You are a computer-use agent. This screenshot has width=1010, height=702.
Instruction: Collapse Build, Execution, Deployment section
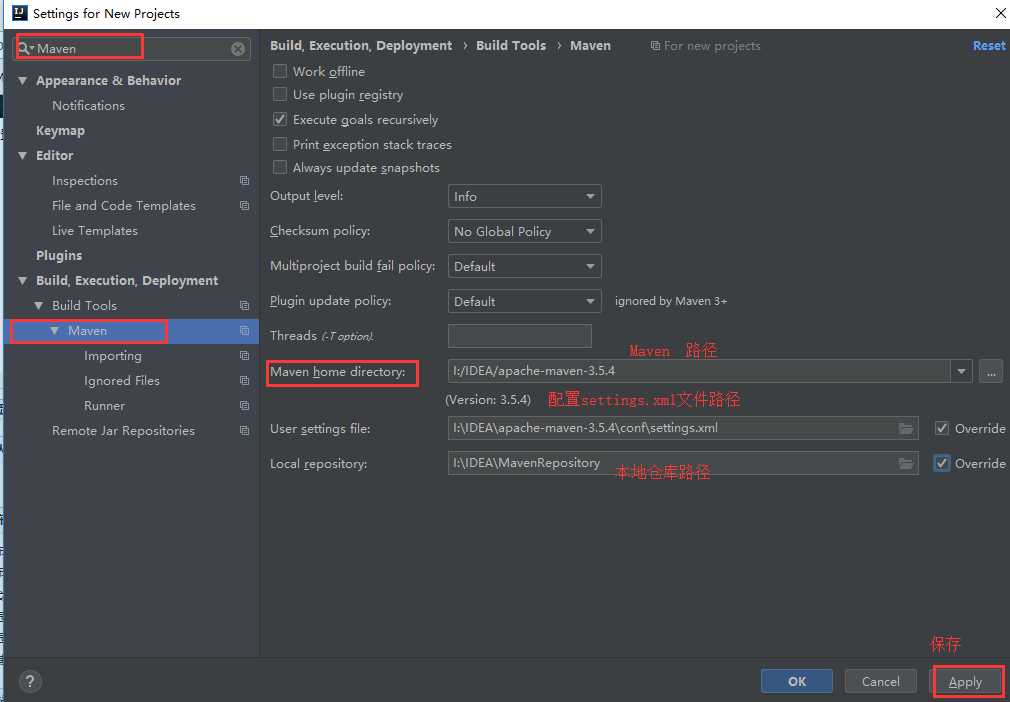tap(23, 281)
